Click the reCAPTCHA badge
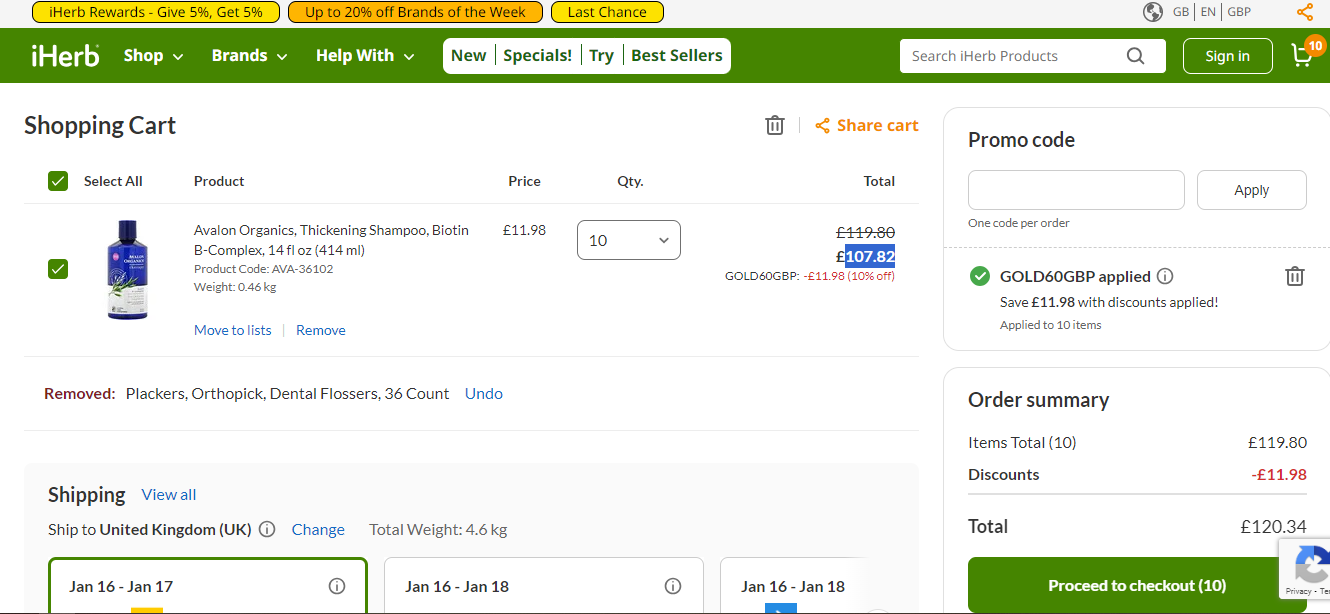This screenshot has height=614, width=1330. point(1305,570)
